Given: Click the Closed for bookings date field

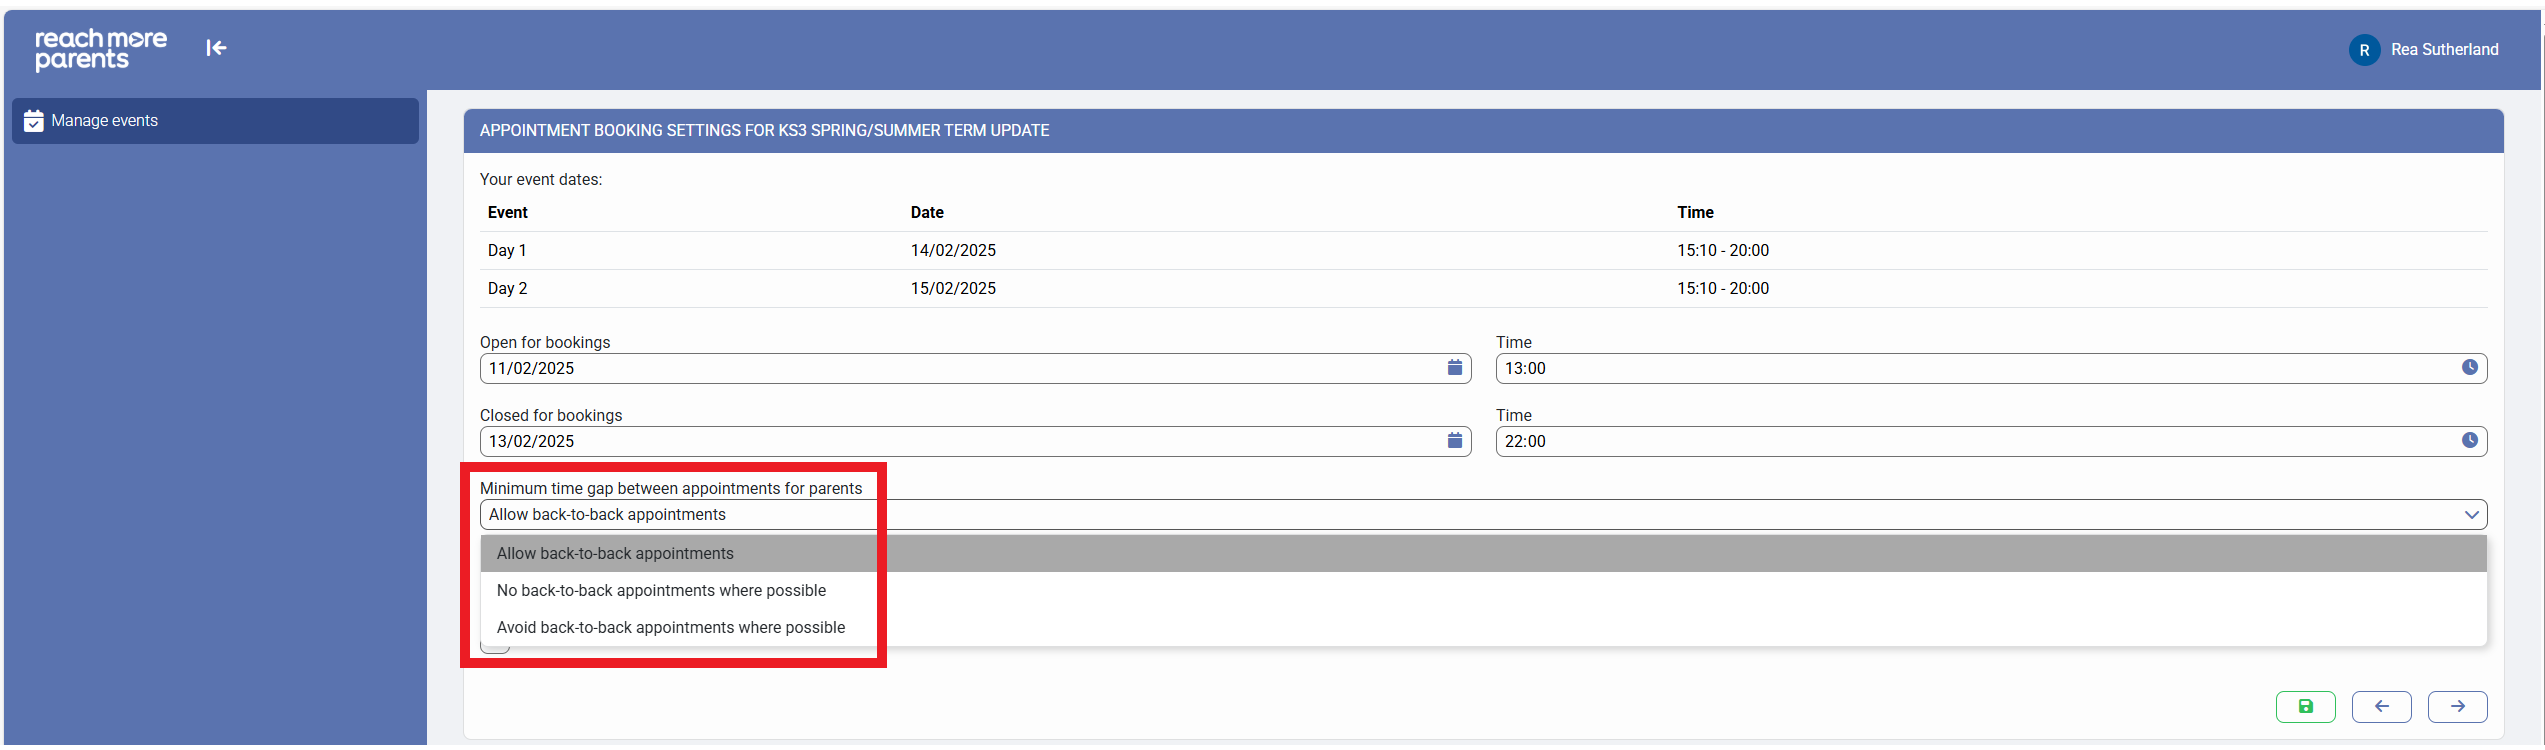Looking at the screenshot, I should (x=960, y=442).
